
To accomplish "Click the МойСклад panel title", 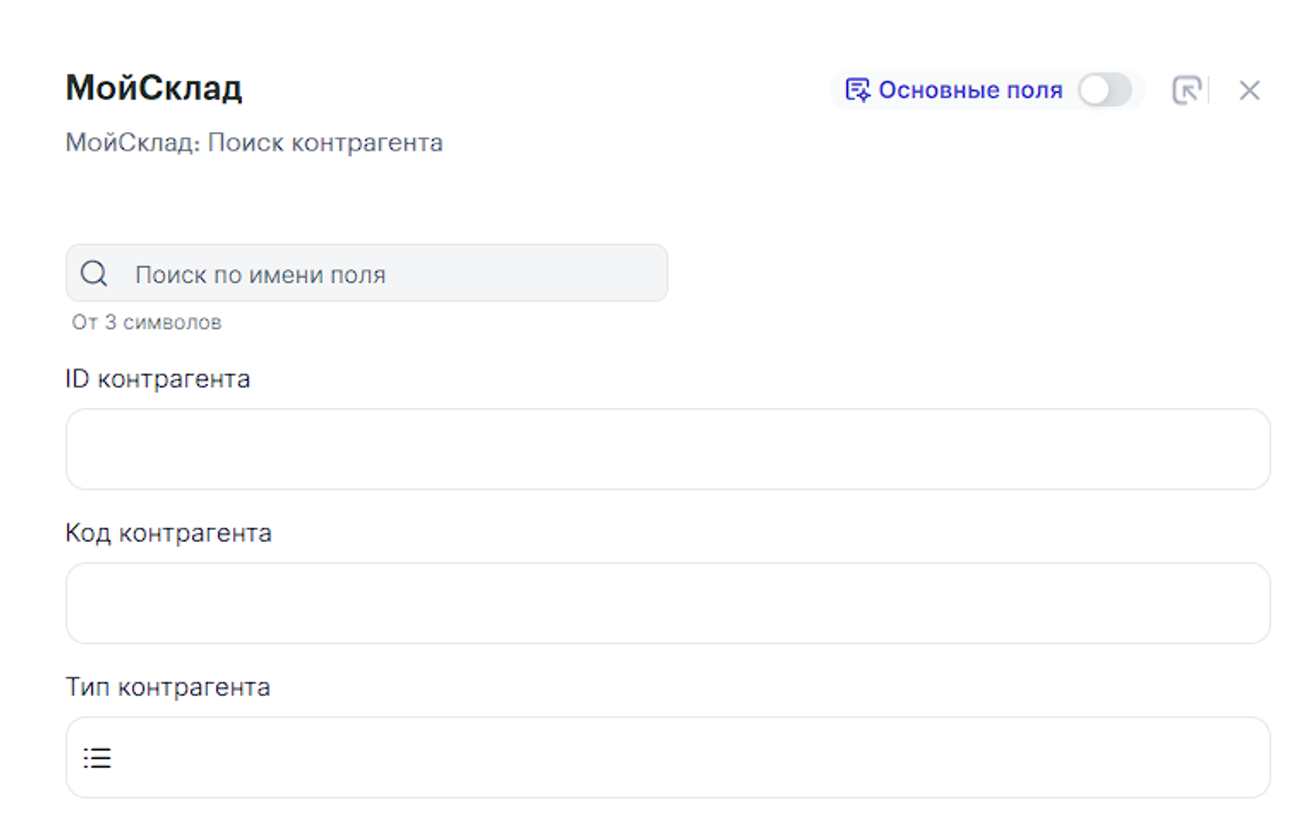I will pos(154,88).
